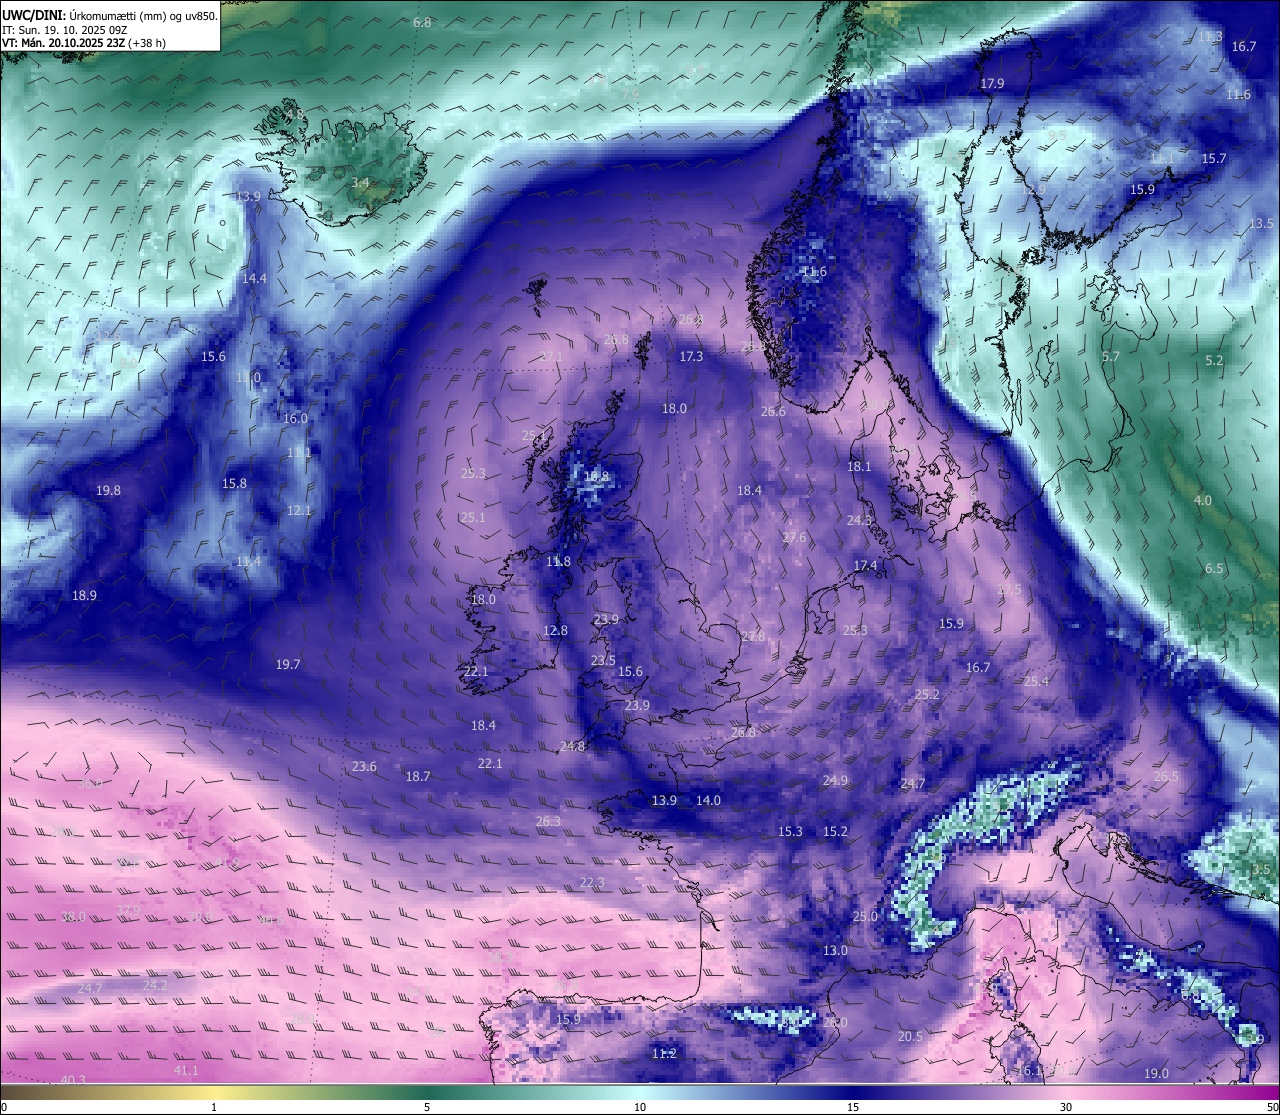This screenshot has height=1115, width=1280.
Task: Click the 14.4 value southwest of Iceland
Action: (x=254, y=278)
